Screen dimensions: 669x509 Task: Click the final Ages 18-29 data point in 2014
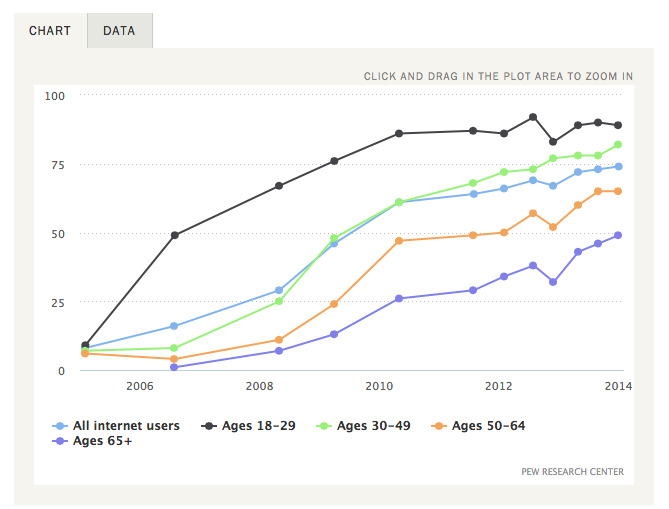pos(618,125)
